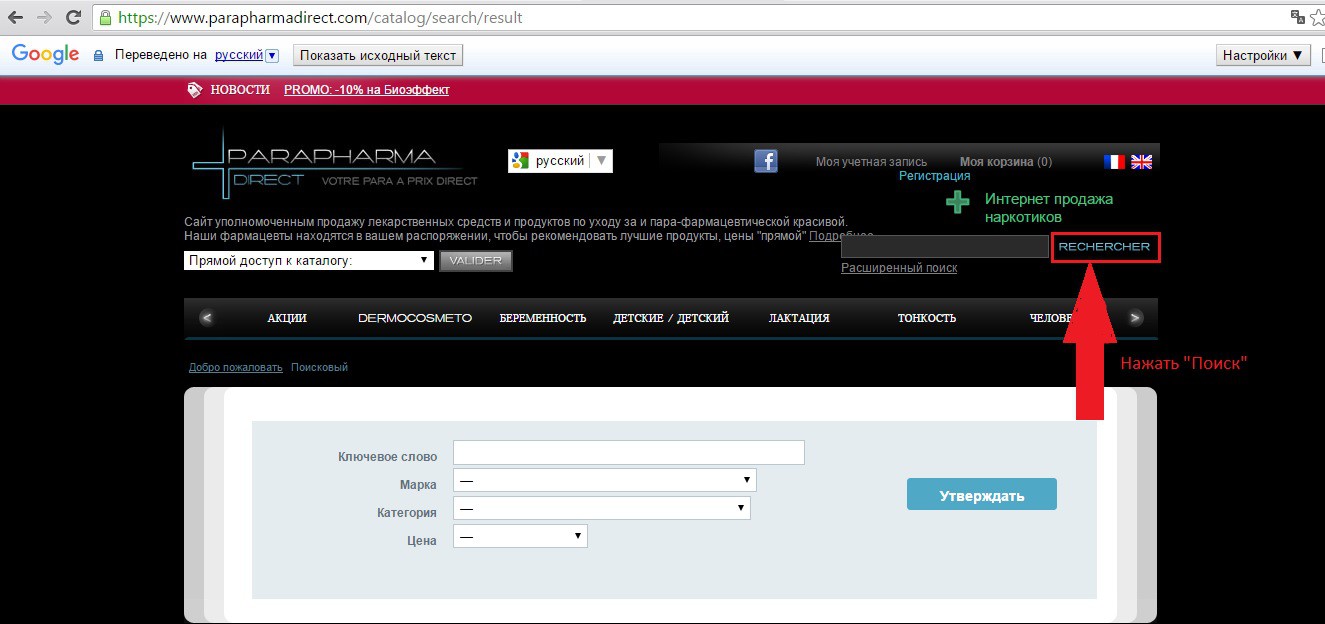Open 'Моя корзина (0)' cart link

click(1006, 162)
